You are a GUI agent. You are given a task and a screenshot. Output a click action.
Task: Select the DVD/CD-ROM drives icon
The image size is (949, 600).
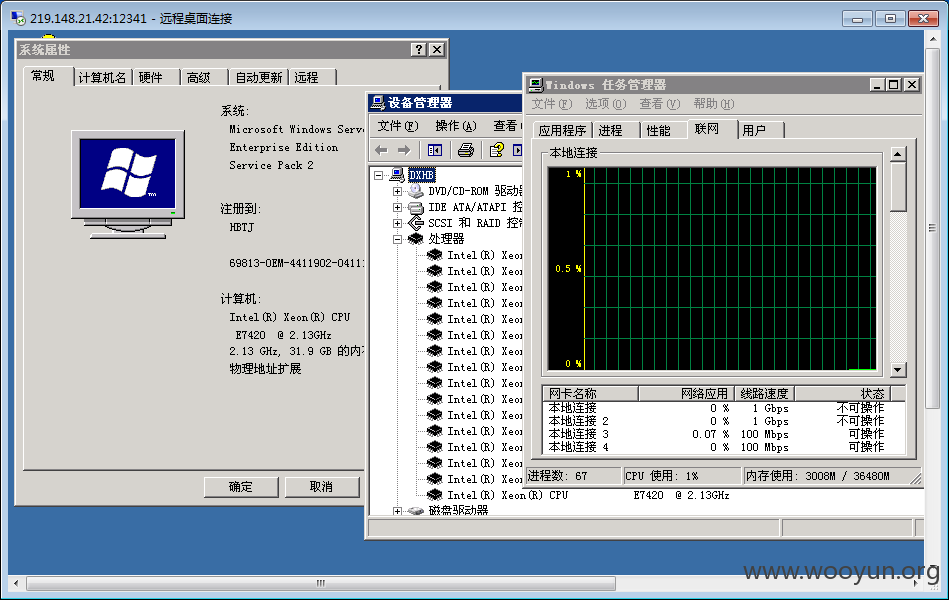(x=416, y=191)
